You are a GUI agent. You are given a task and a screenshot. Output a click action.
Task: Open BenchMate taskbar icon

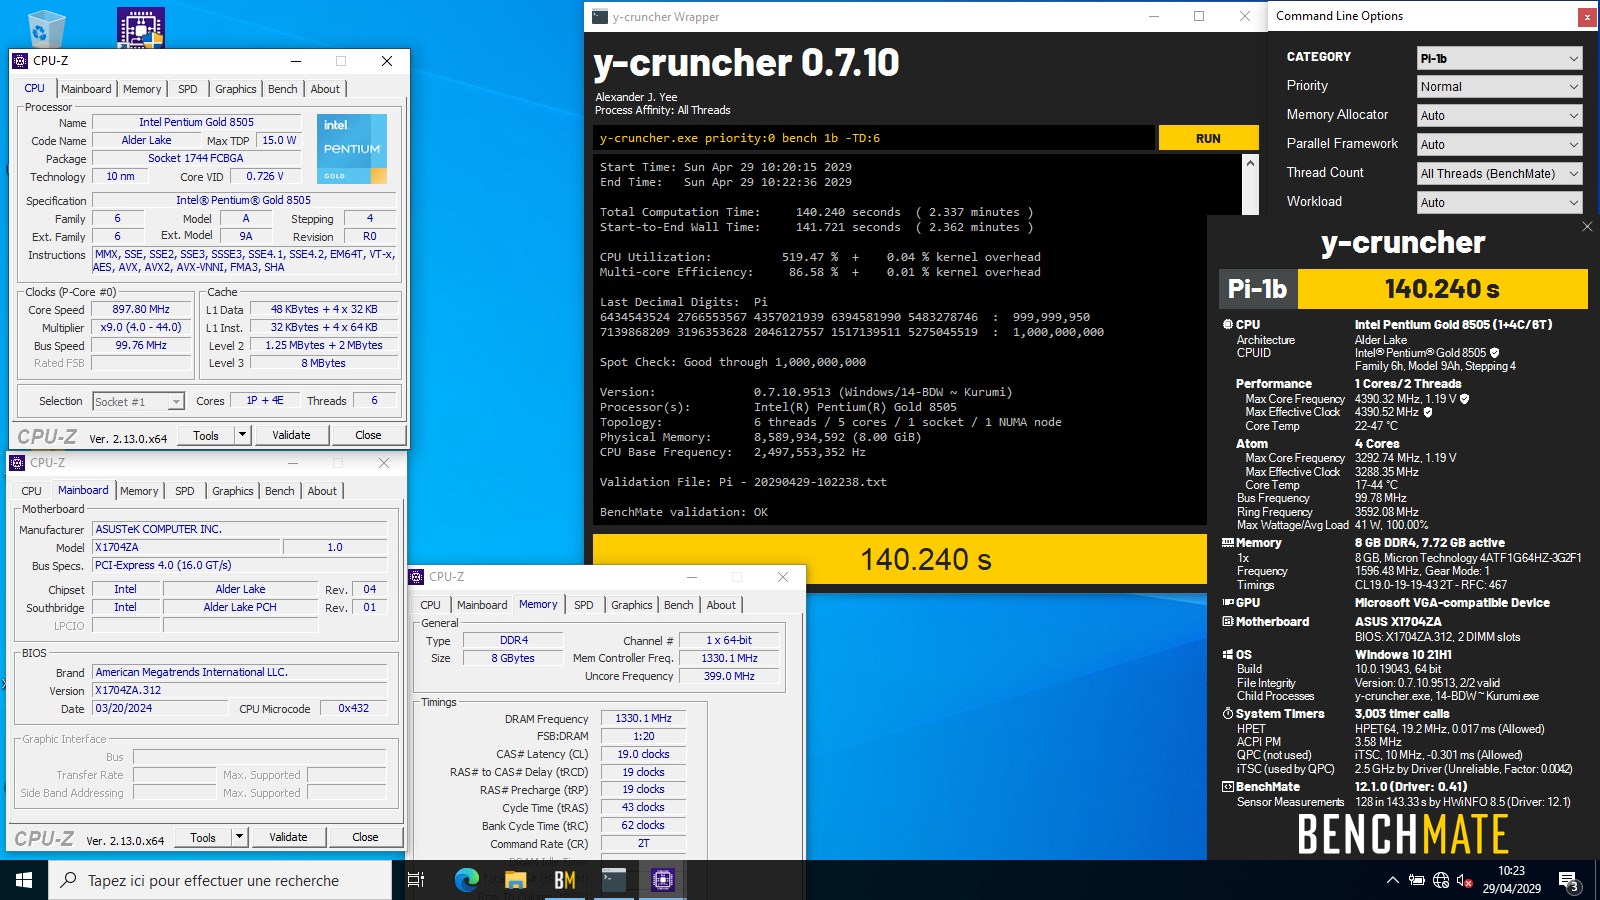pos(565,880)
